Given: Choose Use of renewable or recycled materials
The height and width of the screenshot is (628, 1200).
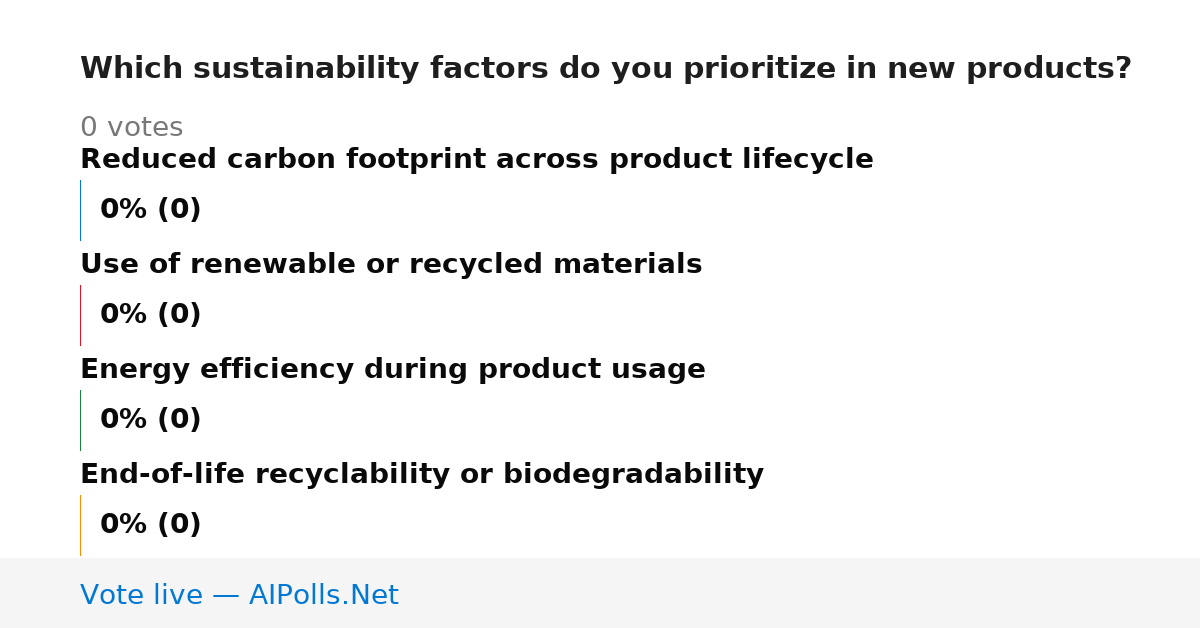Looking at the screenshot, I should tap(391, 265).
